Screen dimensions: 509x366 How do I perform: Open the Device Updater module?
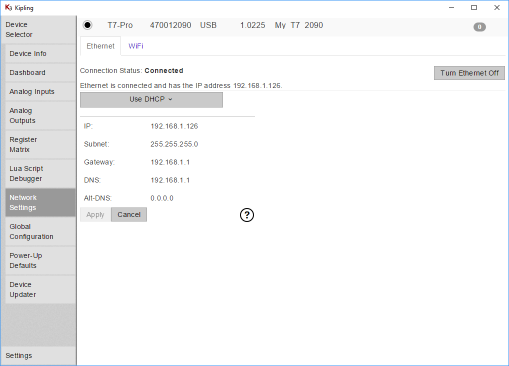40,289
